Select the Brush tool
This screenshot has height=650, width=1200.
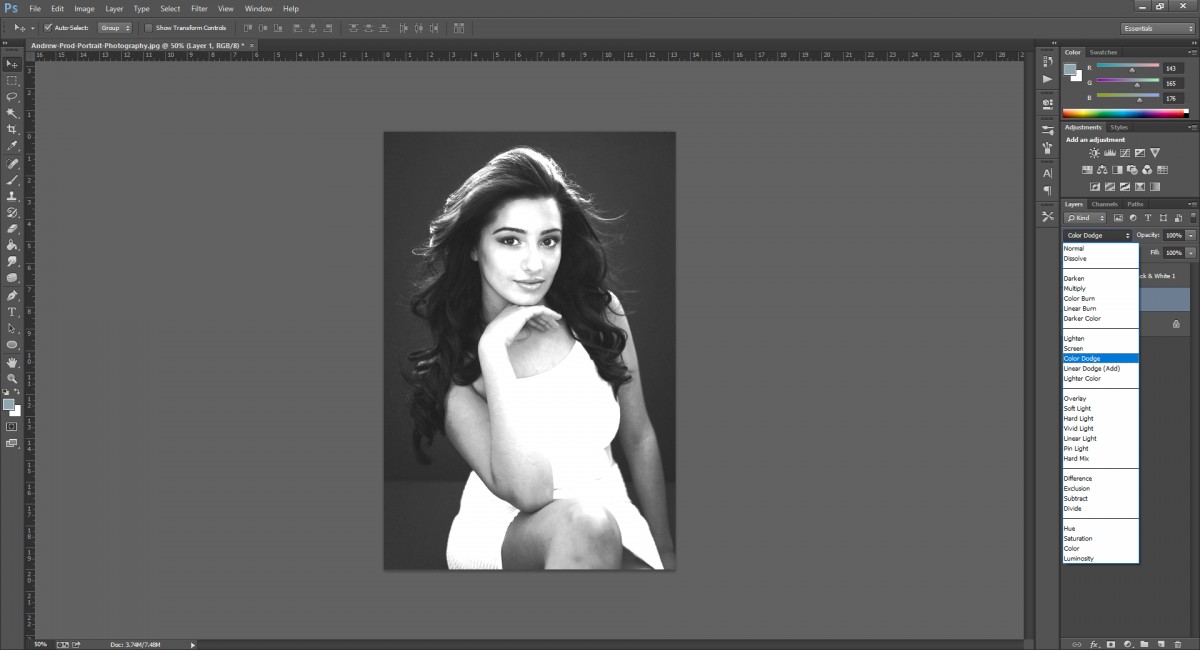[12, 180]
